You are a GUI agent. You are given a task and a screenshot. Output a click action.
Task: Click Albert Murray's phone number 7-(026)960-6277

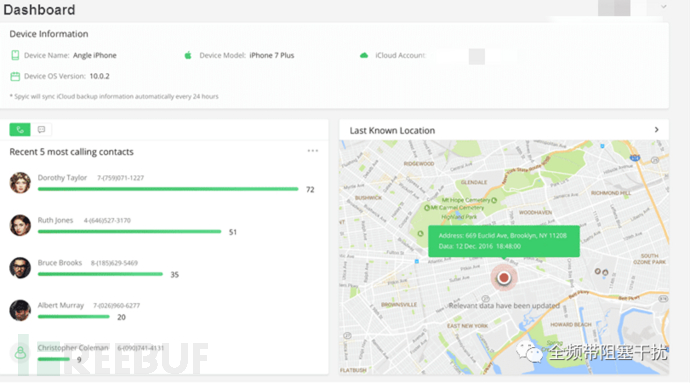[x=116, y=306]
